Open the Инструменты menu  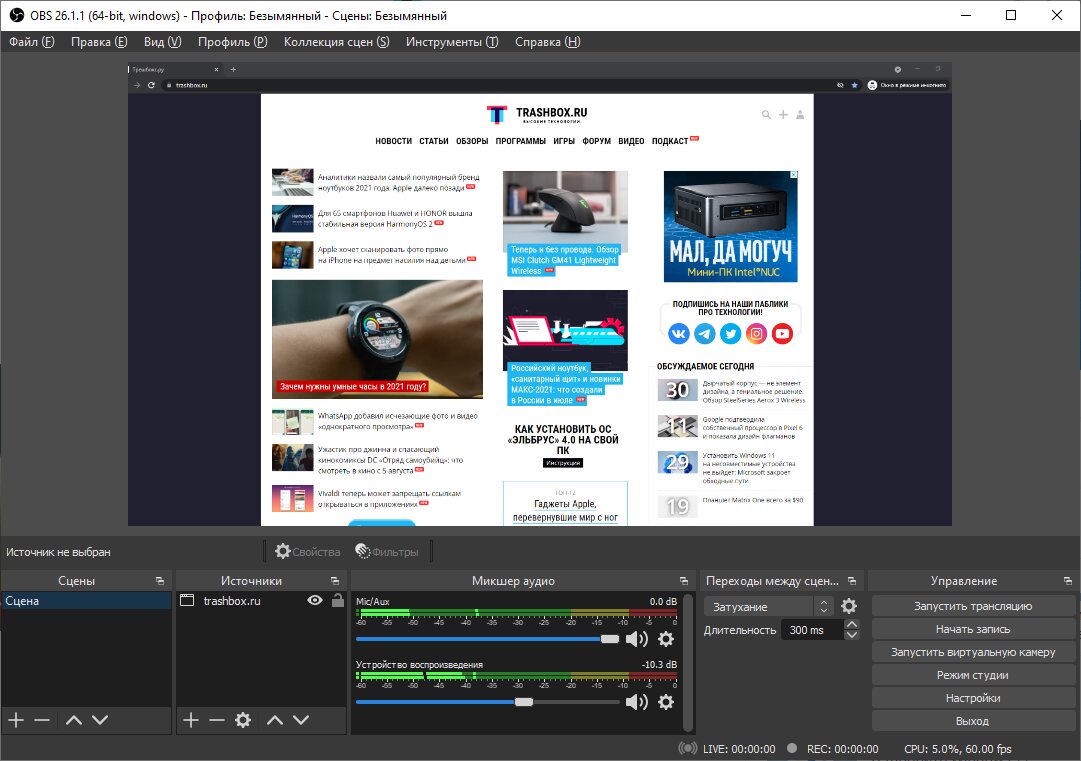(x=452, y=42)
